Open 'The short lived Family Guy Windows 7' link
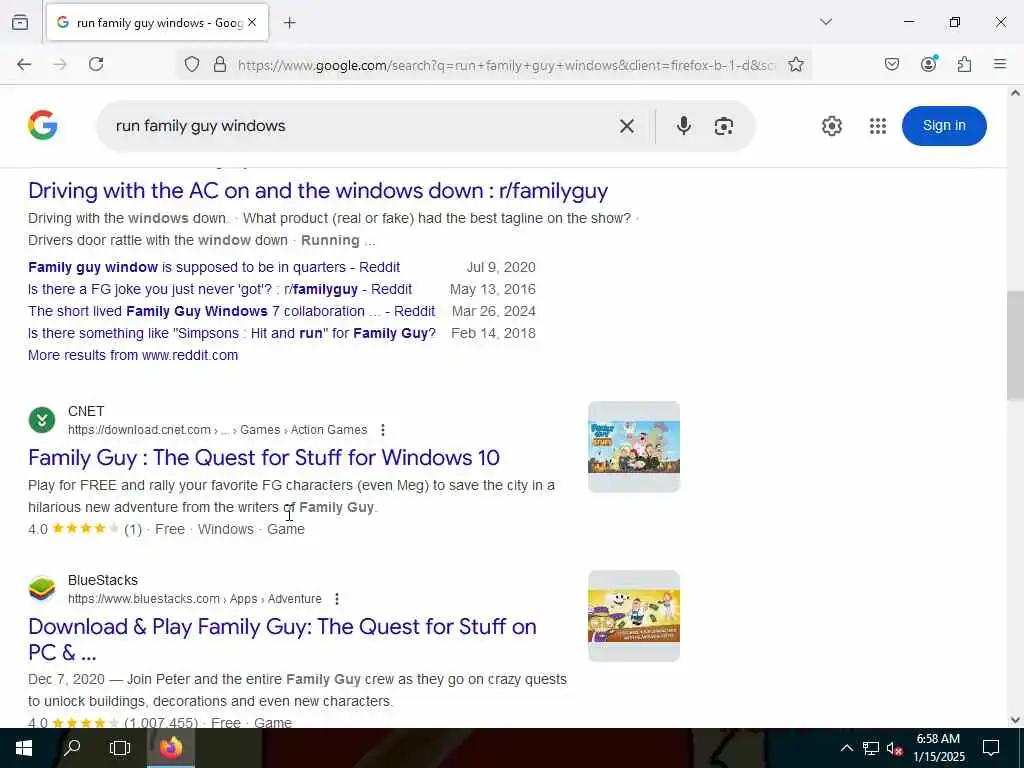Viewport: 1024px width, 768px height. pyautogui.click(x=231, y=312)
